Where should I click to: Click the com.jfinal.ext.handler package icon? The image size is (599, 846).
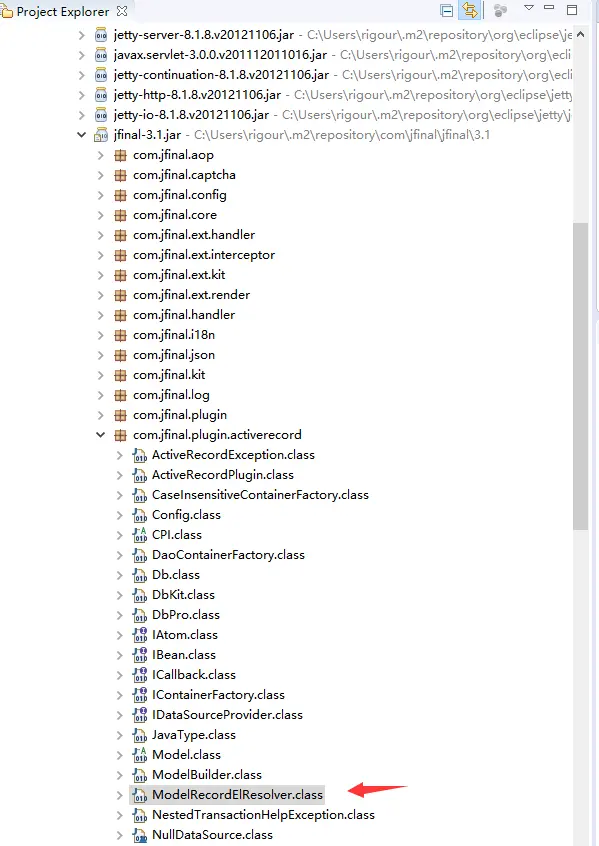pyautogui.click(x=120, y=235)
